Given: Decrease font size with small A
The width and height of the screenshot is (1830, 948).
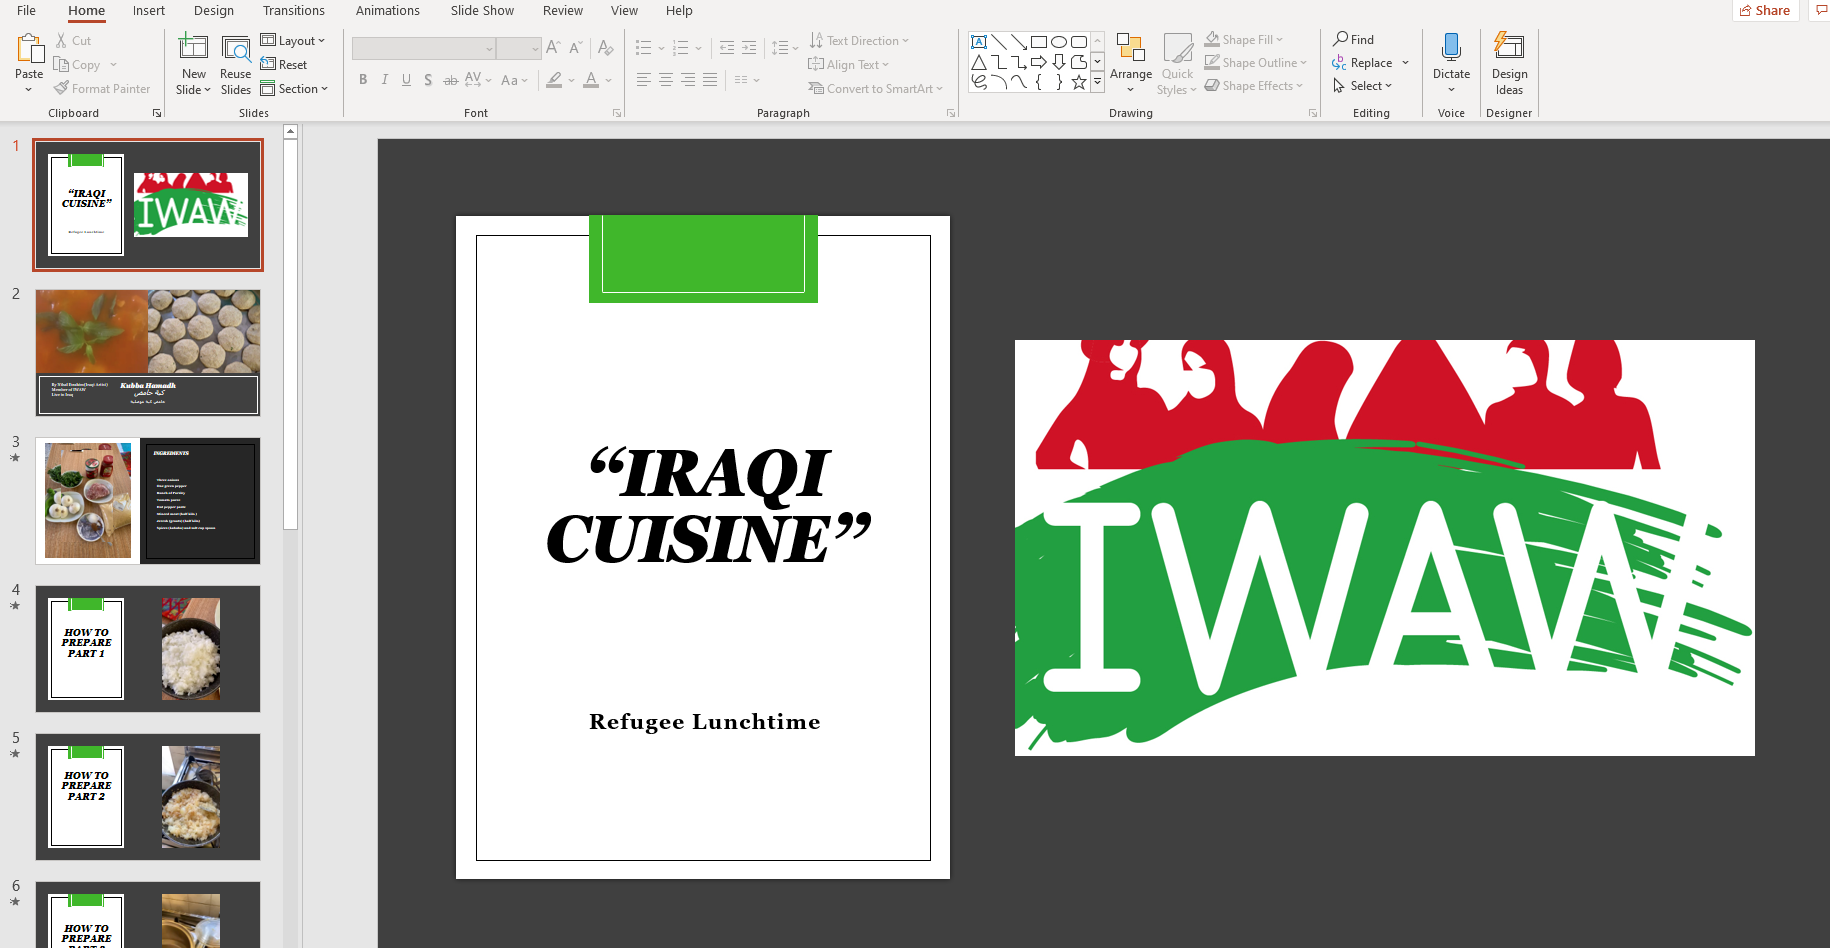Looking at the screenshot, I should (x=576, y=48).
